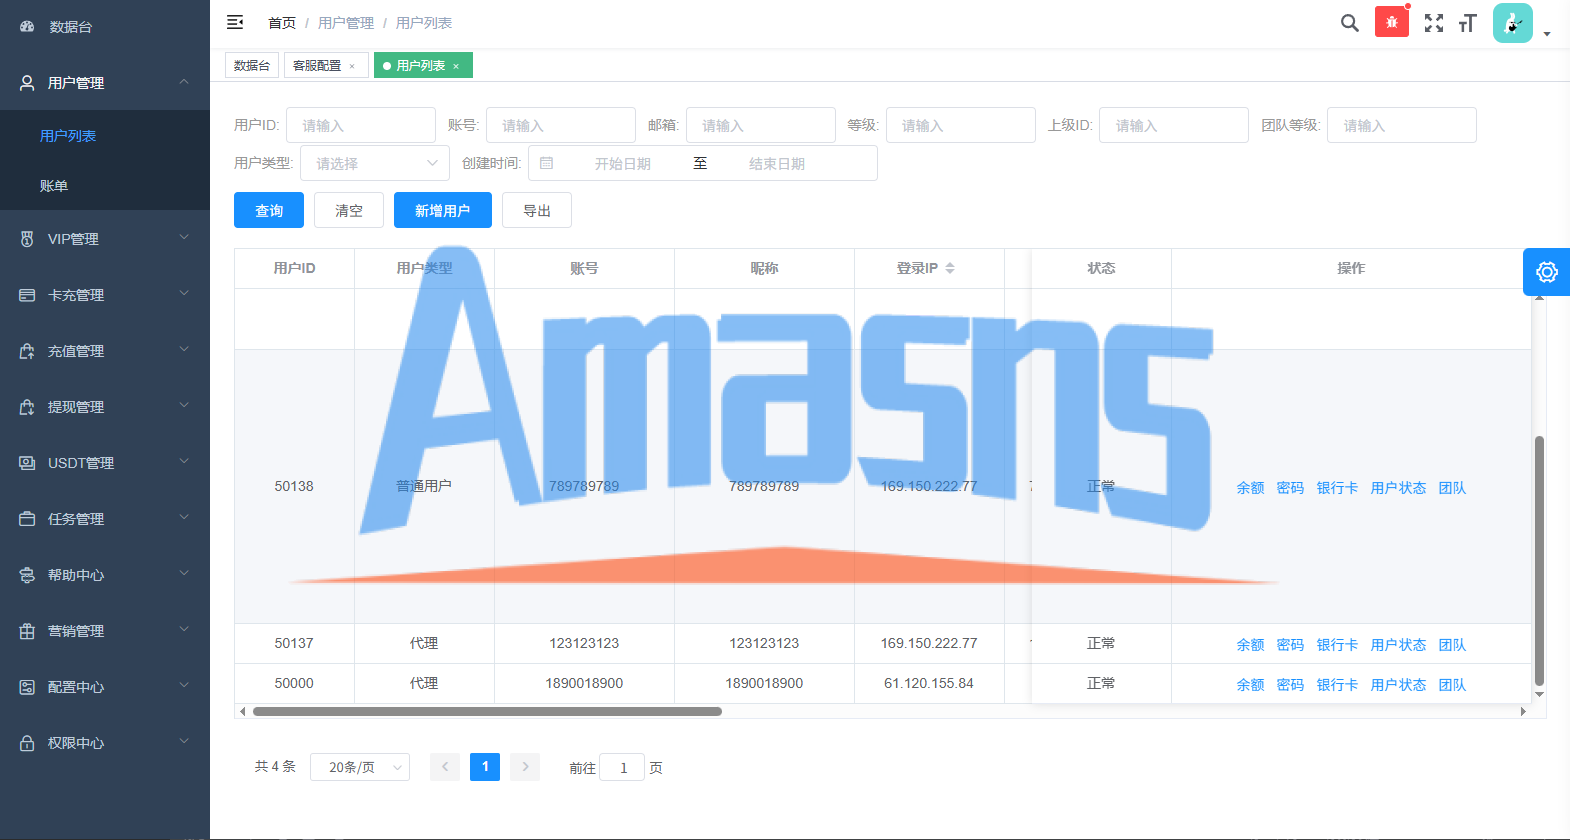Open the header search icon
The width and height of the screenshot is (1570, 840).
pyautogui.click(x=1350, y=23)
